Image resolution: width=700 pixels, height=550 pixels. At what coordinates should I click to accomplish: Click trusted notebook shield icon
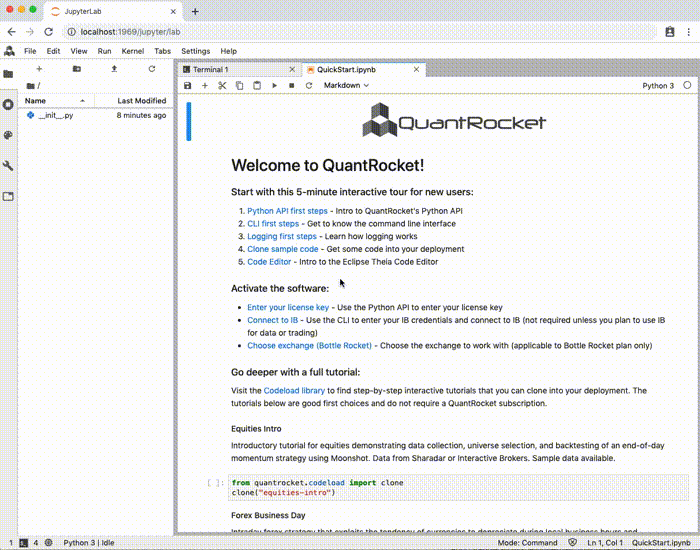tap(572, 543)
